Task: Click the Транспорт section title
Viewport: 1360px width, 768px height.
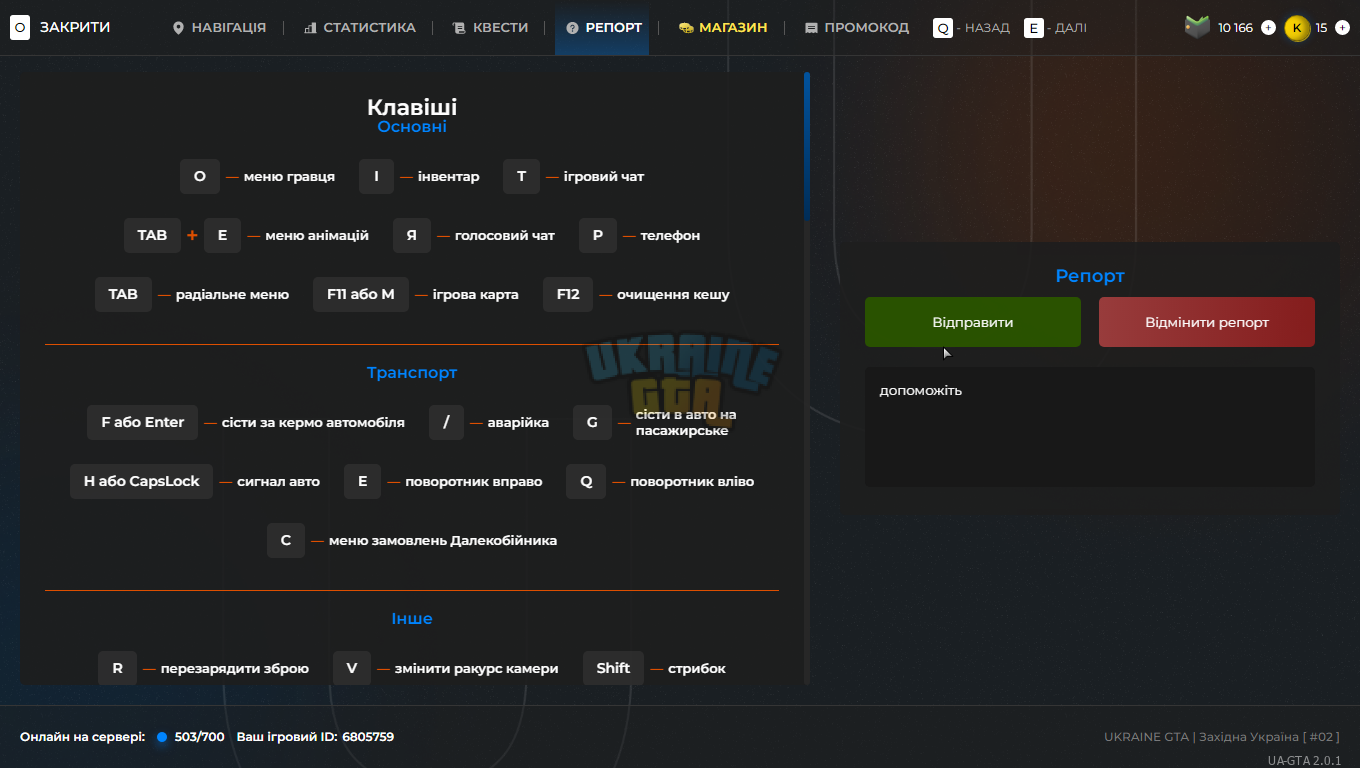Action: [412, 372]
